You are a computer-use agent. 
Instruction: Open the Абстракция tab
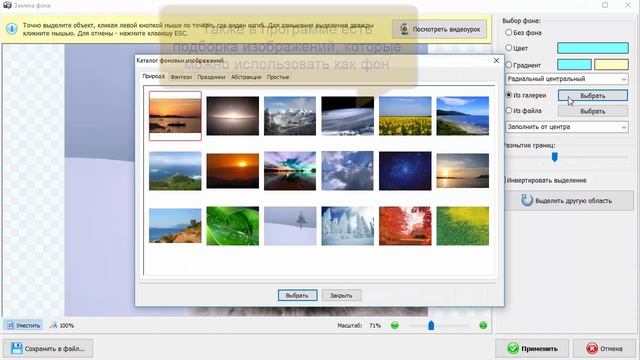pos(246,77)
